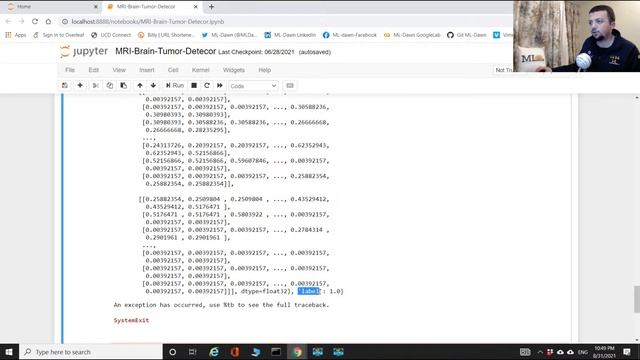Open taskbar clock and date
This screenshot has width=640, height=360.
(604, 352)
